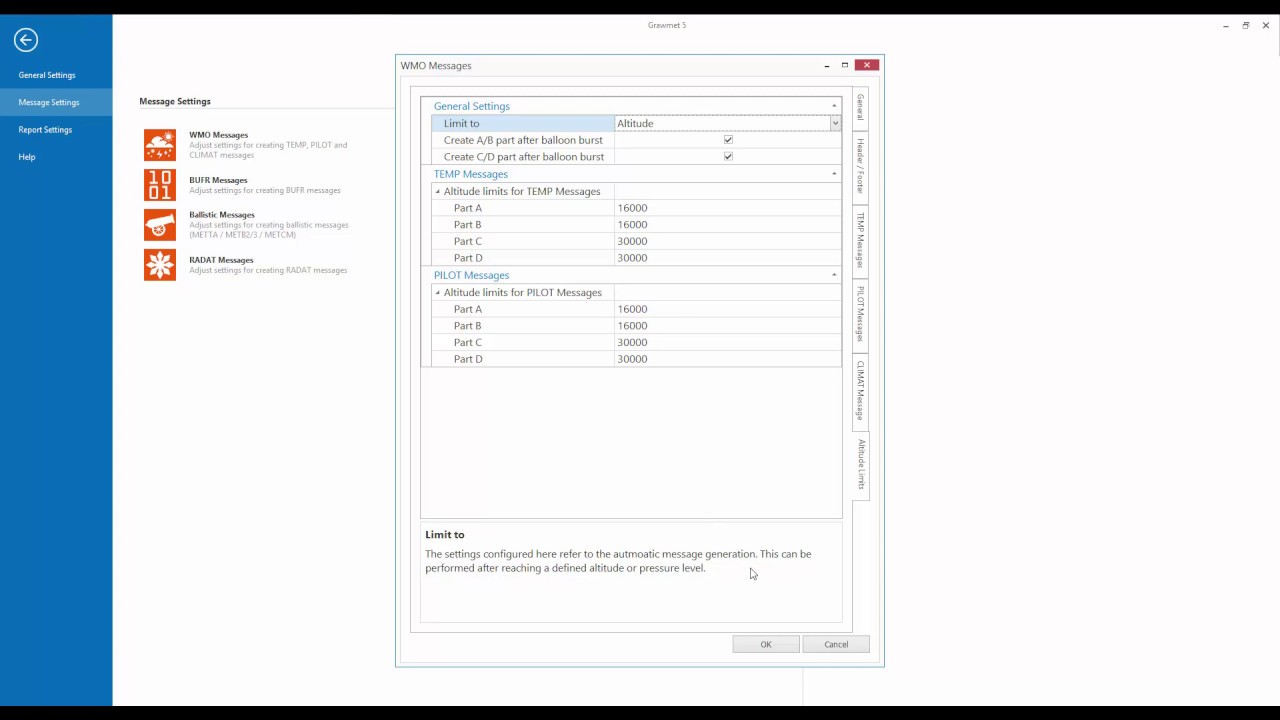
Task: Collapse the General Settings section
Action: [x=834, y=106]
